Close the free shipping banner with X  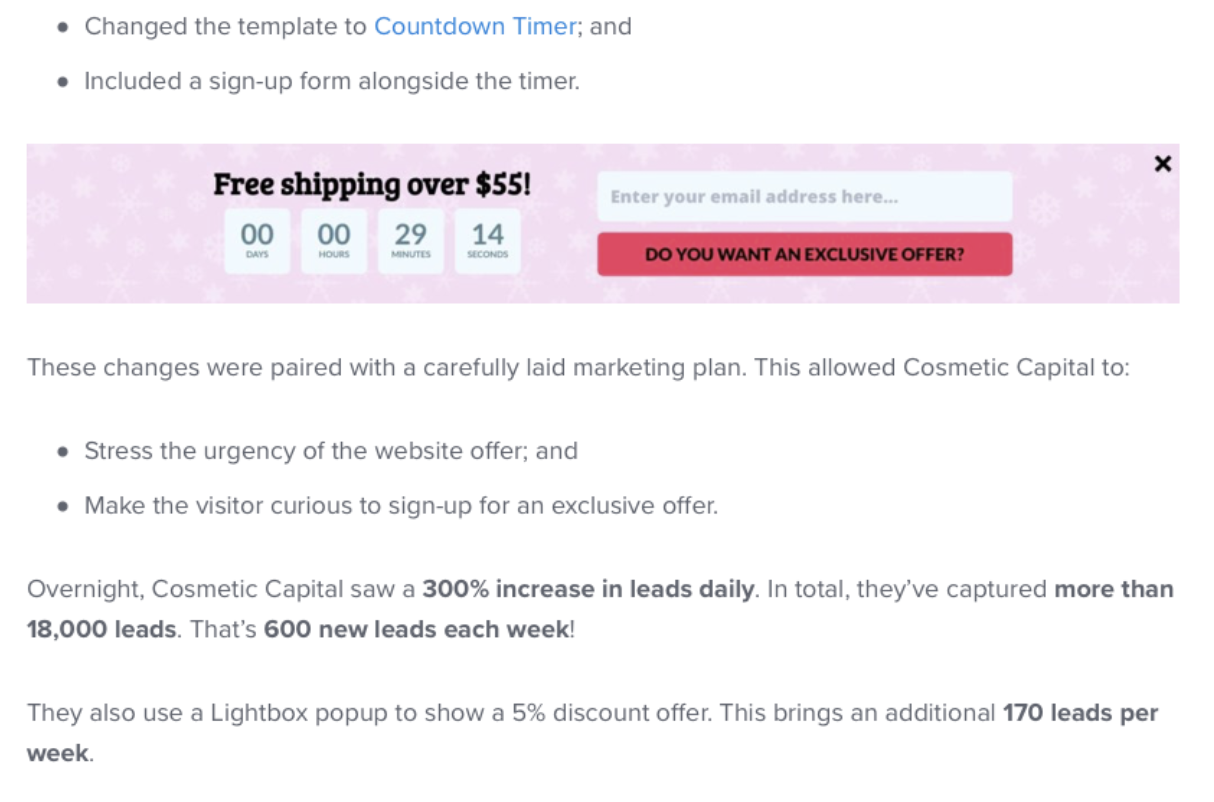1162,164
